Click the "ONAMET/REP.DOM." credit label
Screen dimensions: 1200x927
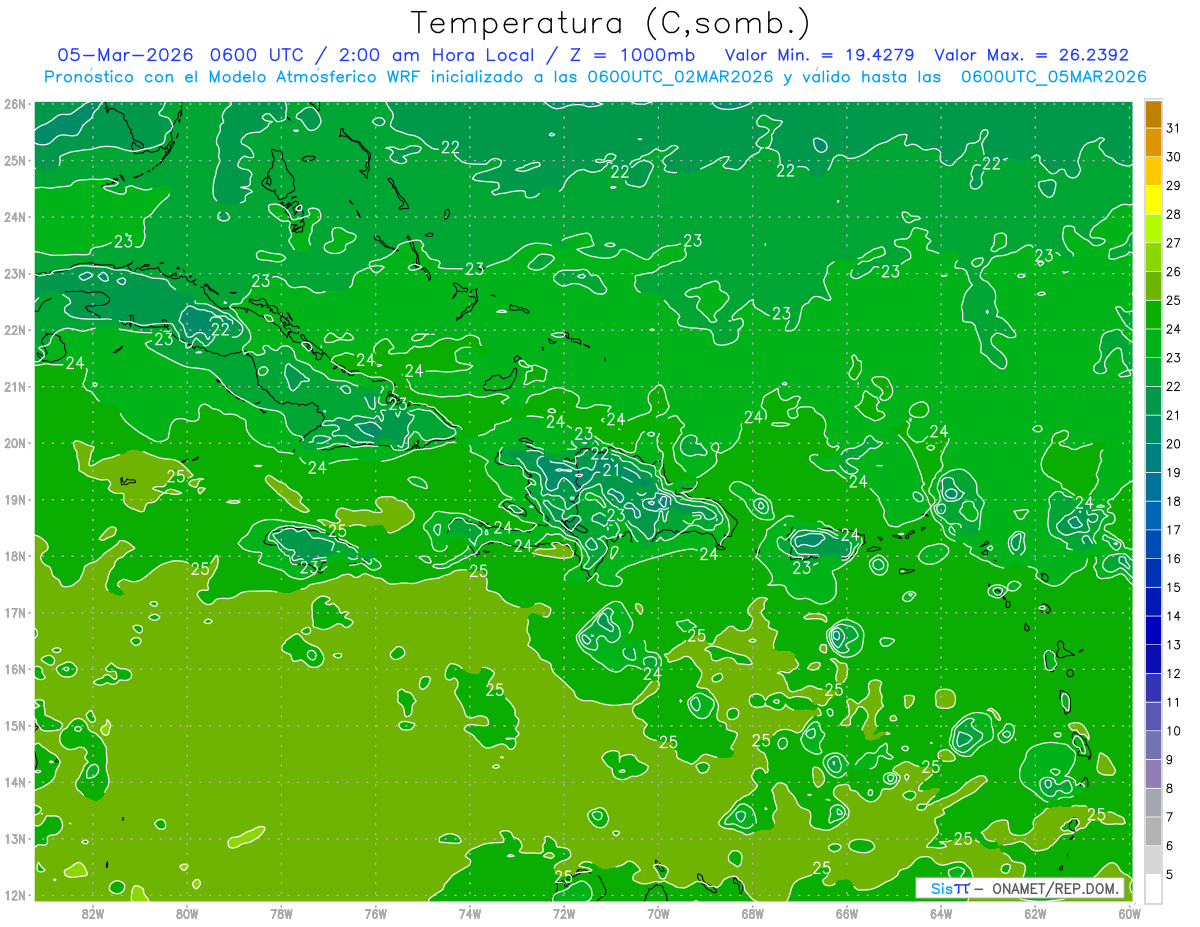[x=1056, y=888]
